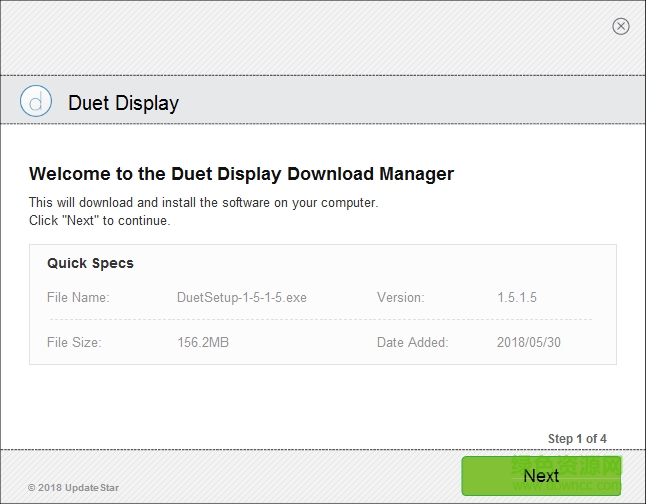The width and height of the screenshot is (646, 504).
Task: Click the Duet Display round logo icon
Action: pos(36,102)
